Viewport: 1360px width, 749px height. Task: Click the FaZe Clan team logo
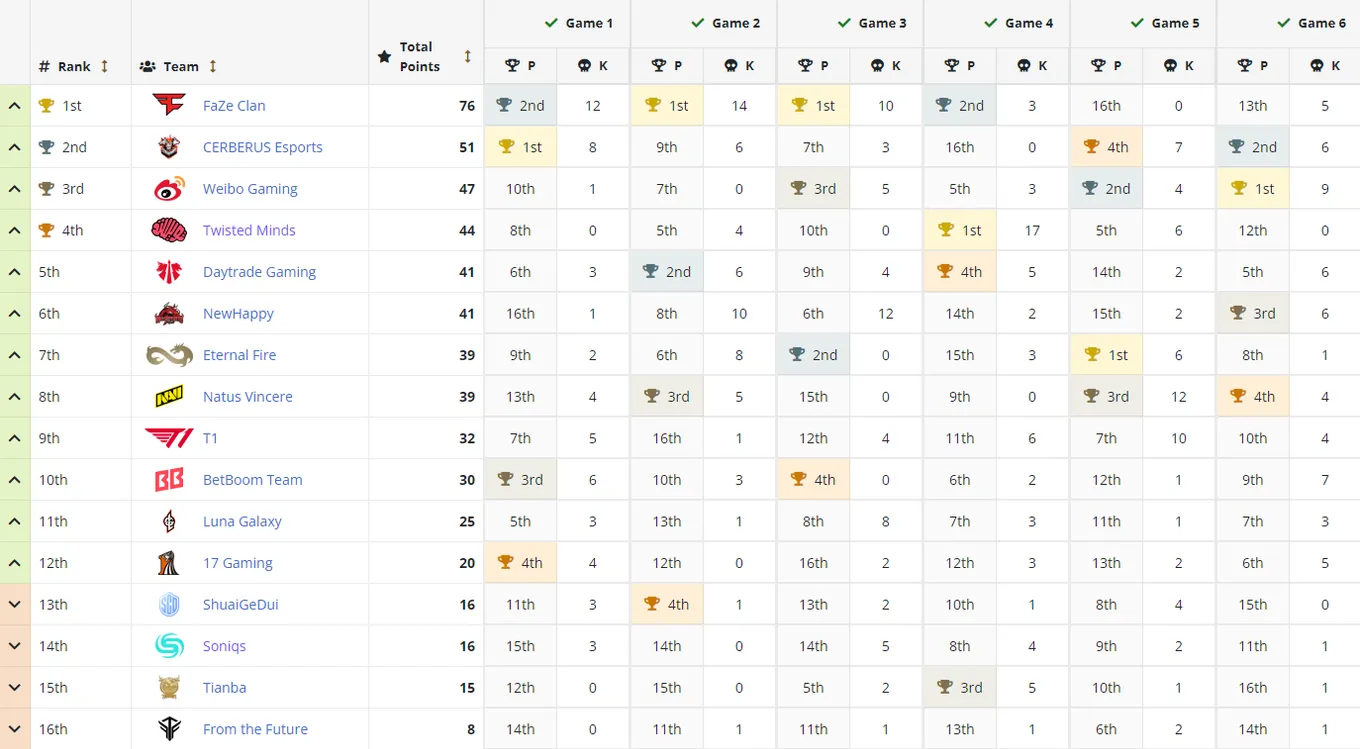(169, 105)
